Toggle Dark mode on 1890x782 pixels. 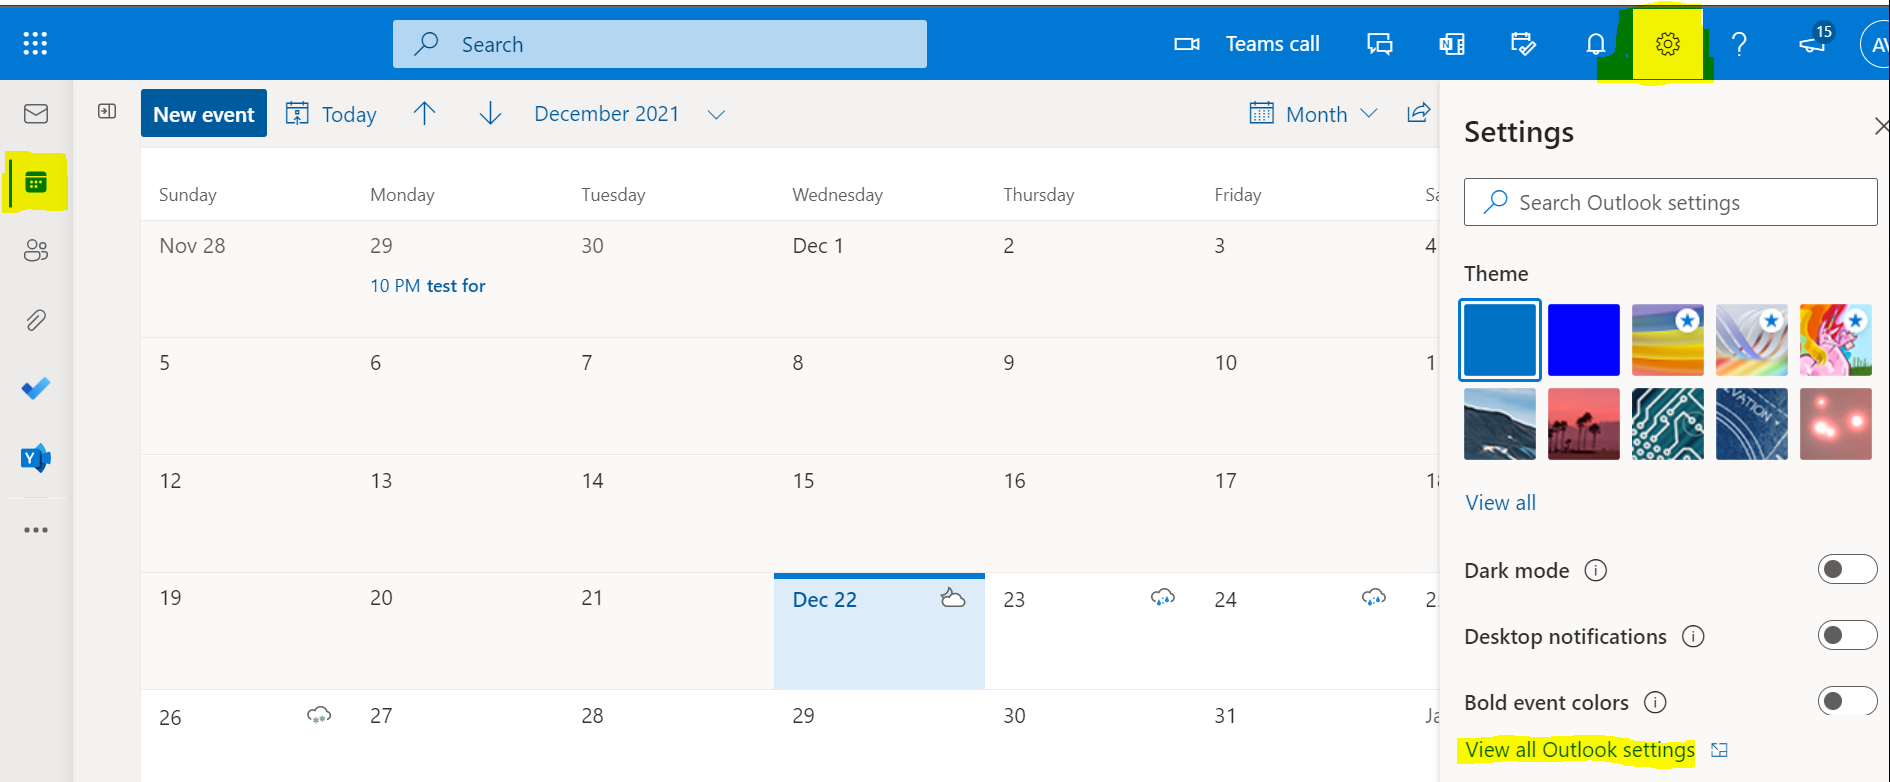(x=1846, y=570)
